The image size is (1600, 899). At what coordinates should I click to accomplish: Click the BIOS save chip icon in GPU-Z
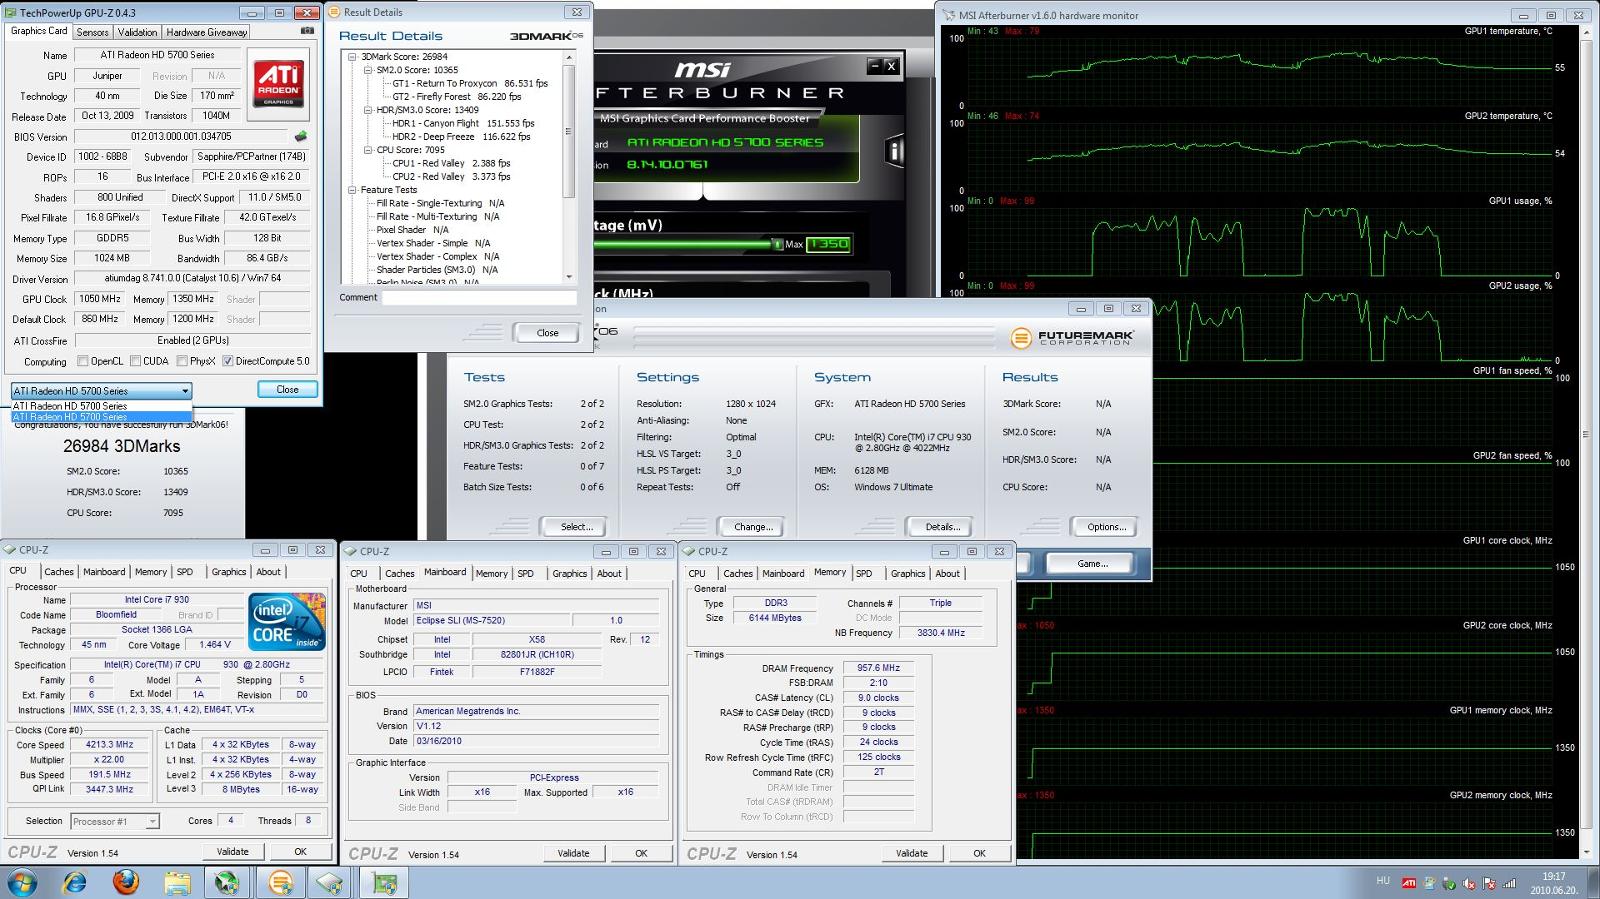coord(300,136)
